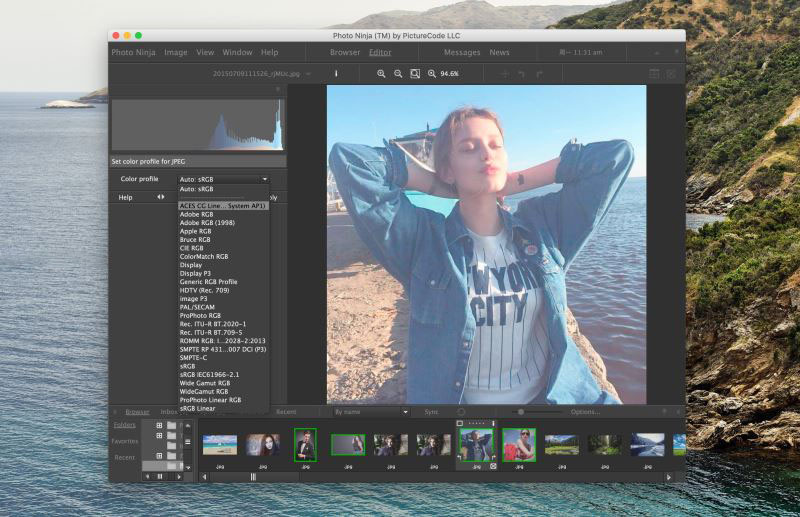This screenshot has width=800, height=517.
Task: Select ProPhoto RGB profile
Action: click(x=223, y=315)
